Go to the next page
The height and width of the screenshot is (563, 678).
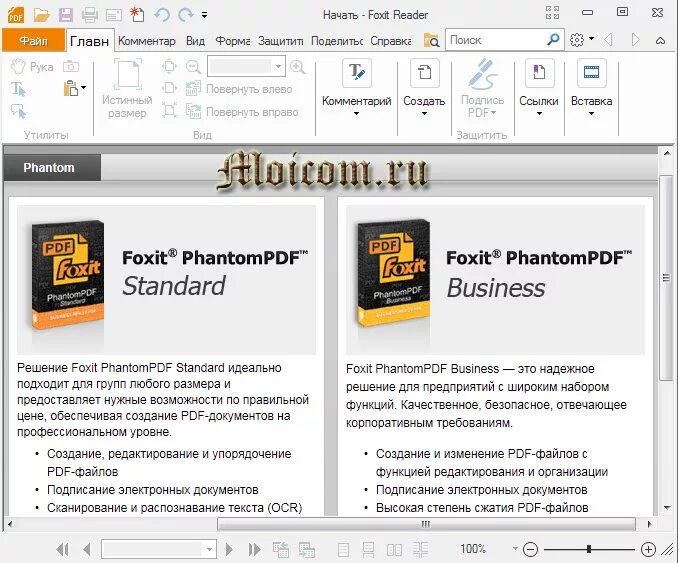click(x=230, y=550)
